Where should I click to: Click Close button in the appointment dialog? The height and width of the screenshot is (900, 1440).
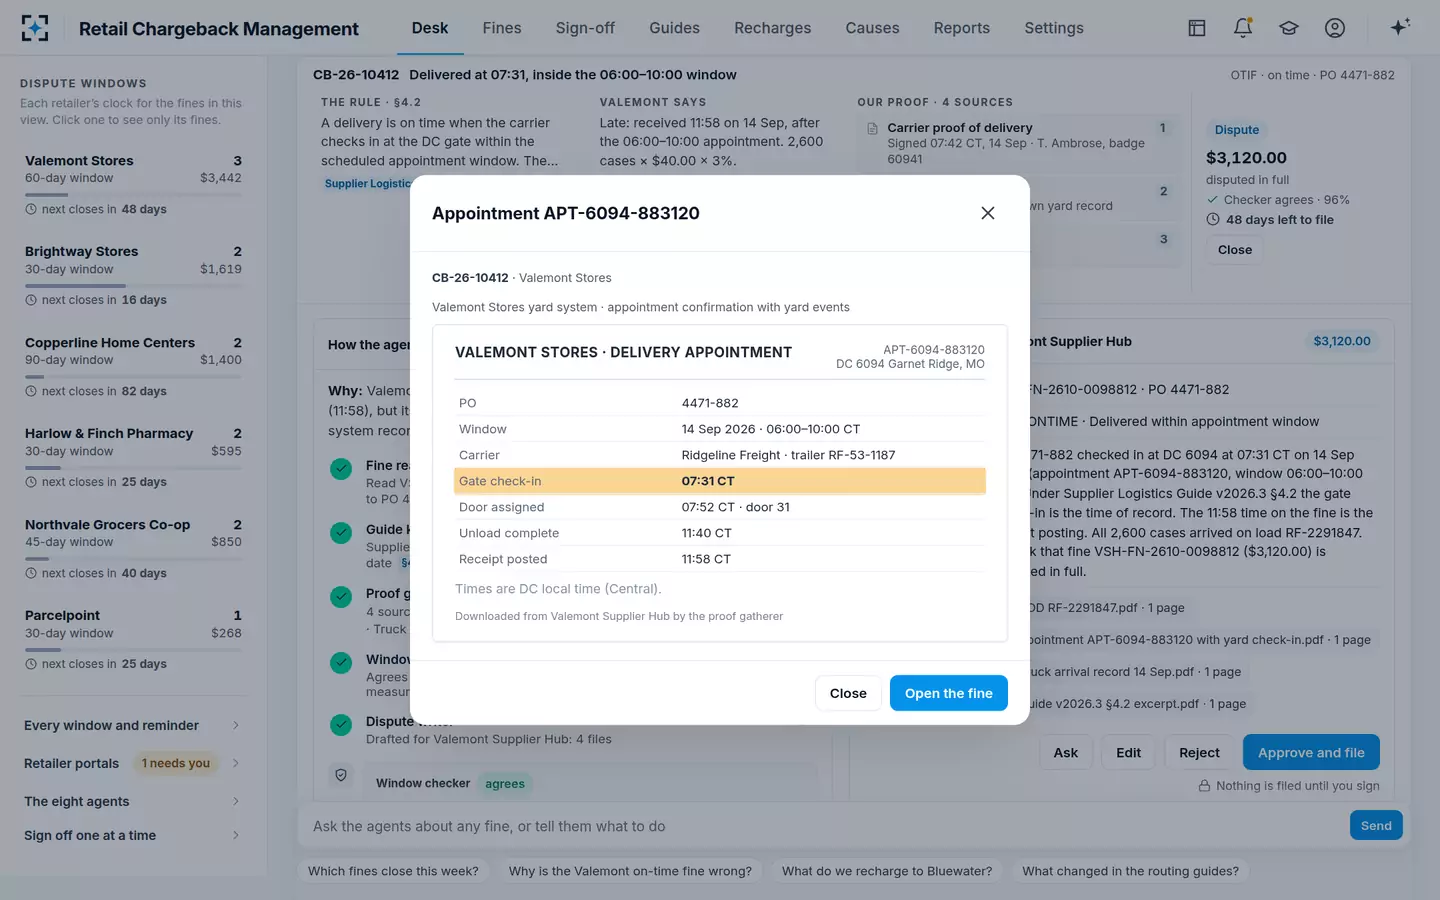click(848, 693)
